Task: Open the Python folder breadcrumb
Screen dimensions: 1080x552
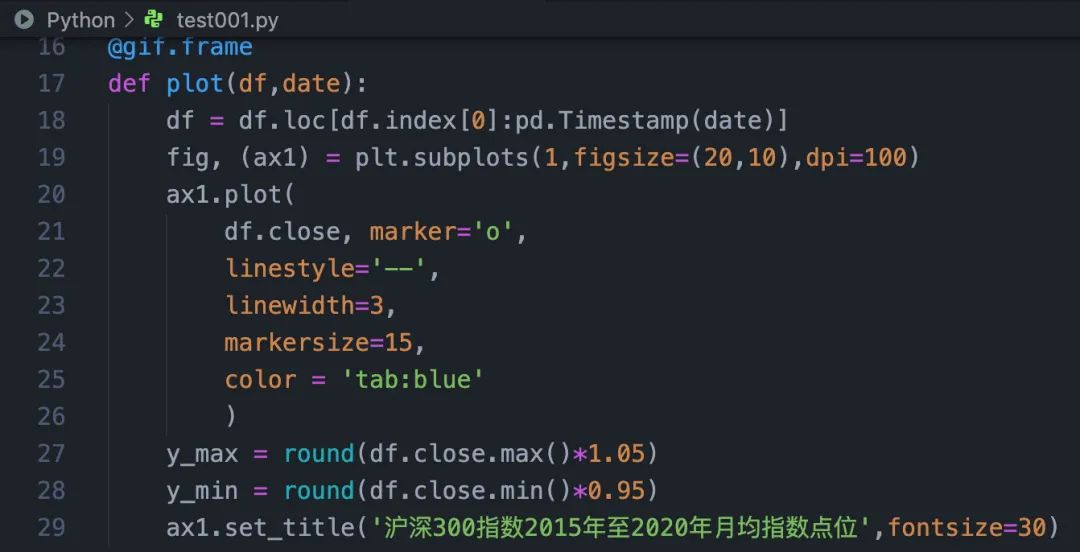Action: click(81, 20)
